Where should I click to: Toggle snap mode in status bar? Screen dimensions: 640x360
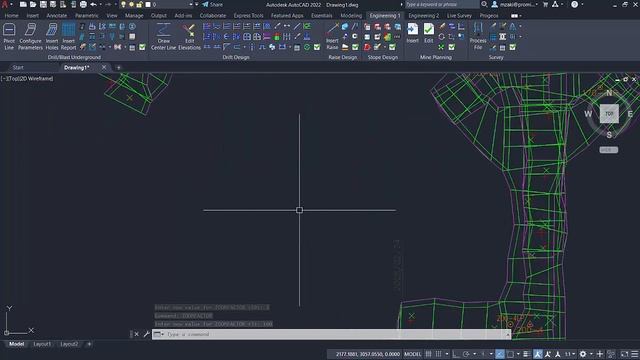(x=438, y=354)
